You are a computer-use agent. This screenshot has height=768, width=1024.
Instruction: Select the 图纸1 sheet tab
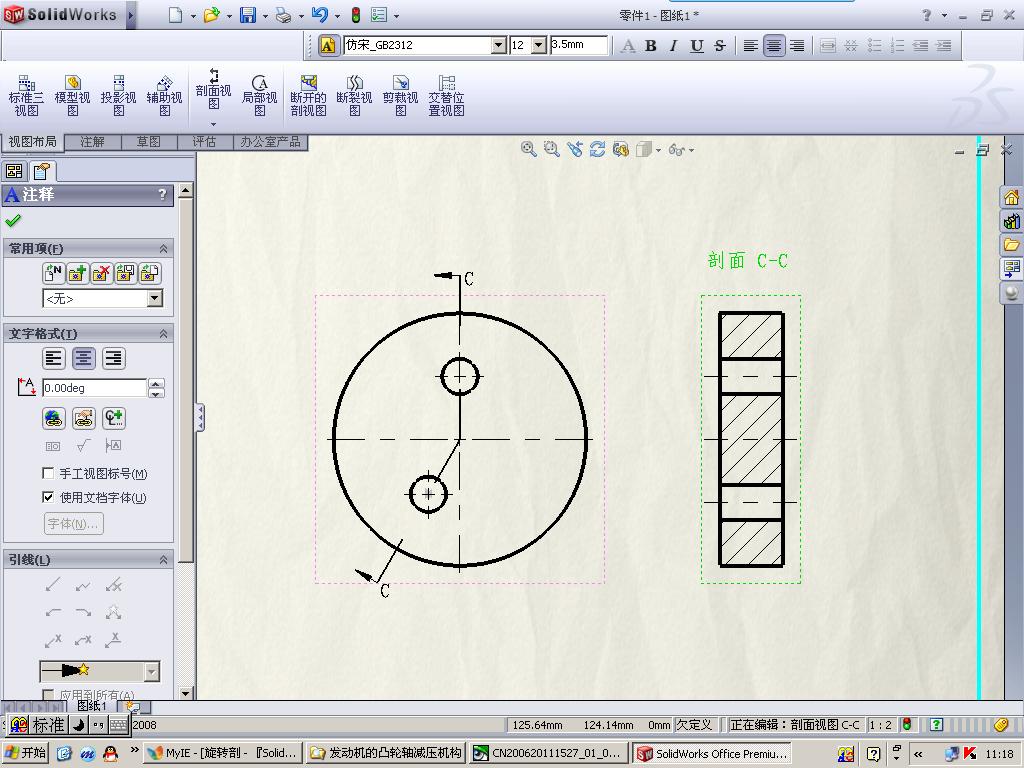click(x=91, y=706)
